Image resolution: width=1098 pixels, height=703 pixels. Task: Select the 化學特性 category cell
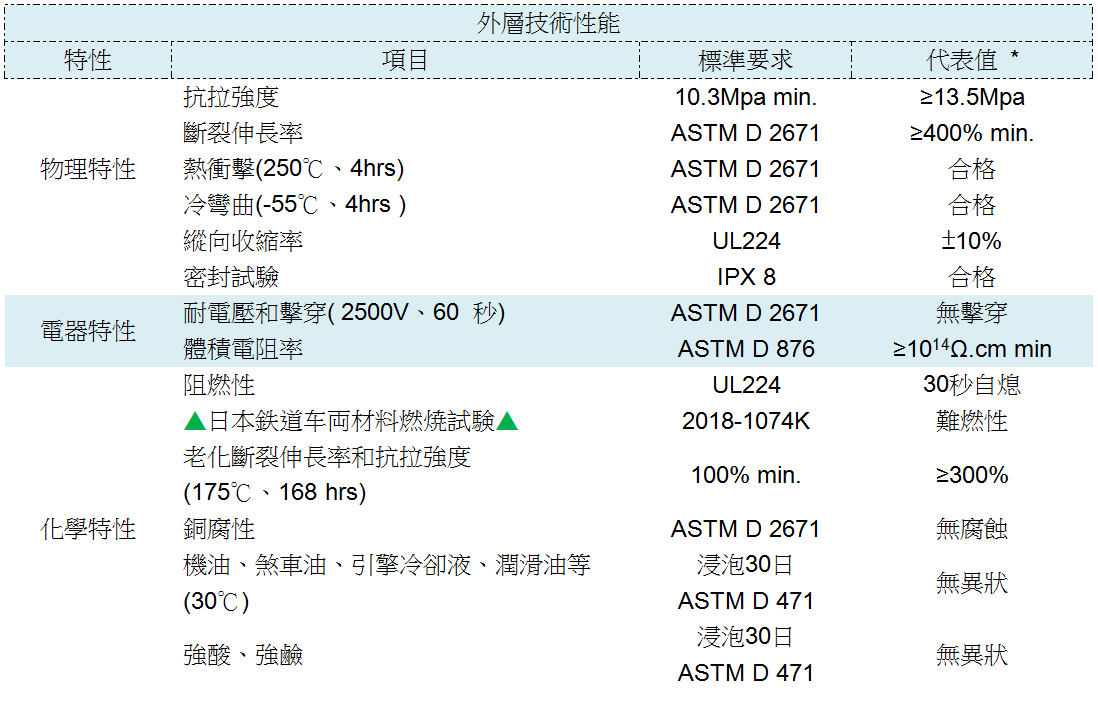pyautogui.click(x=88, y=529)
